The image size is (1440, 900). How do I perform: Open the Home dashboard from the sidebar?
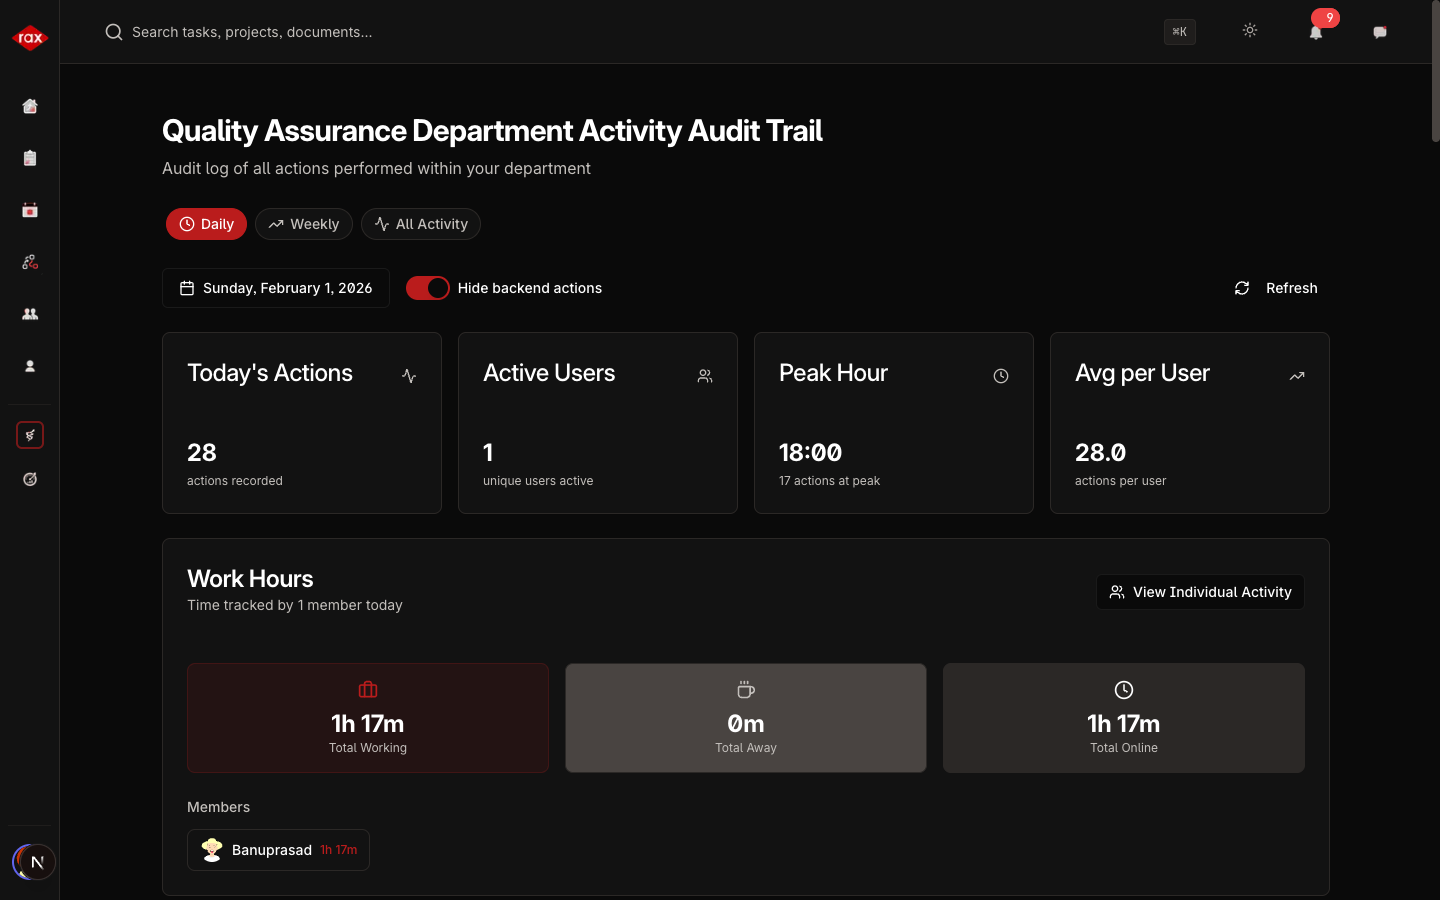coord(29,106)
